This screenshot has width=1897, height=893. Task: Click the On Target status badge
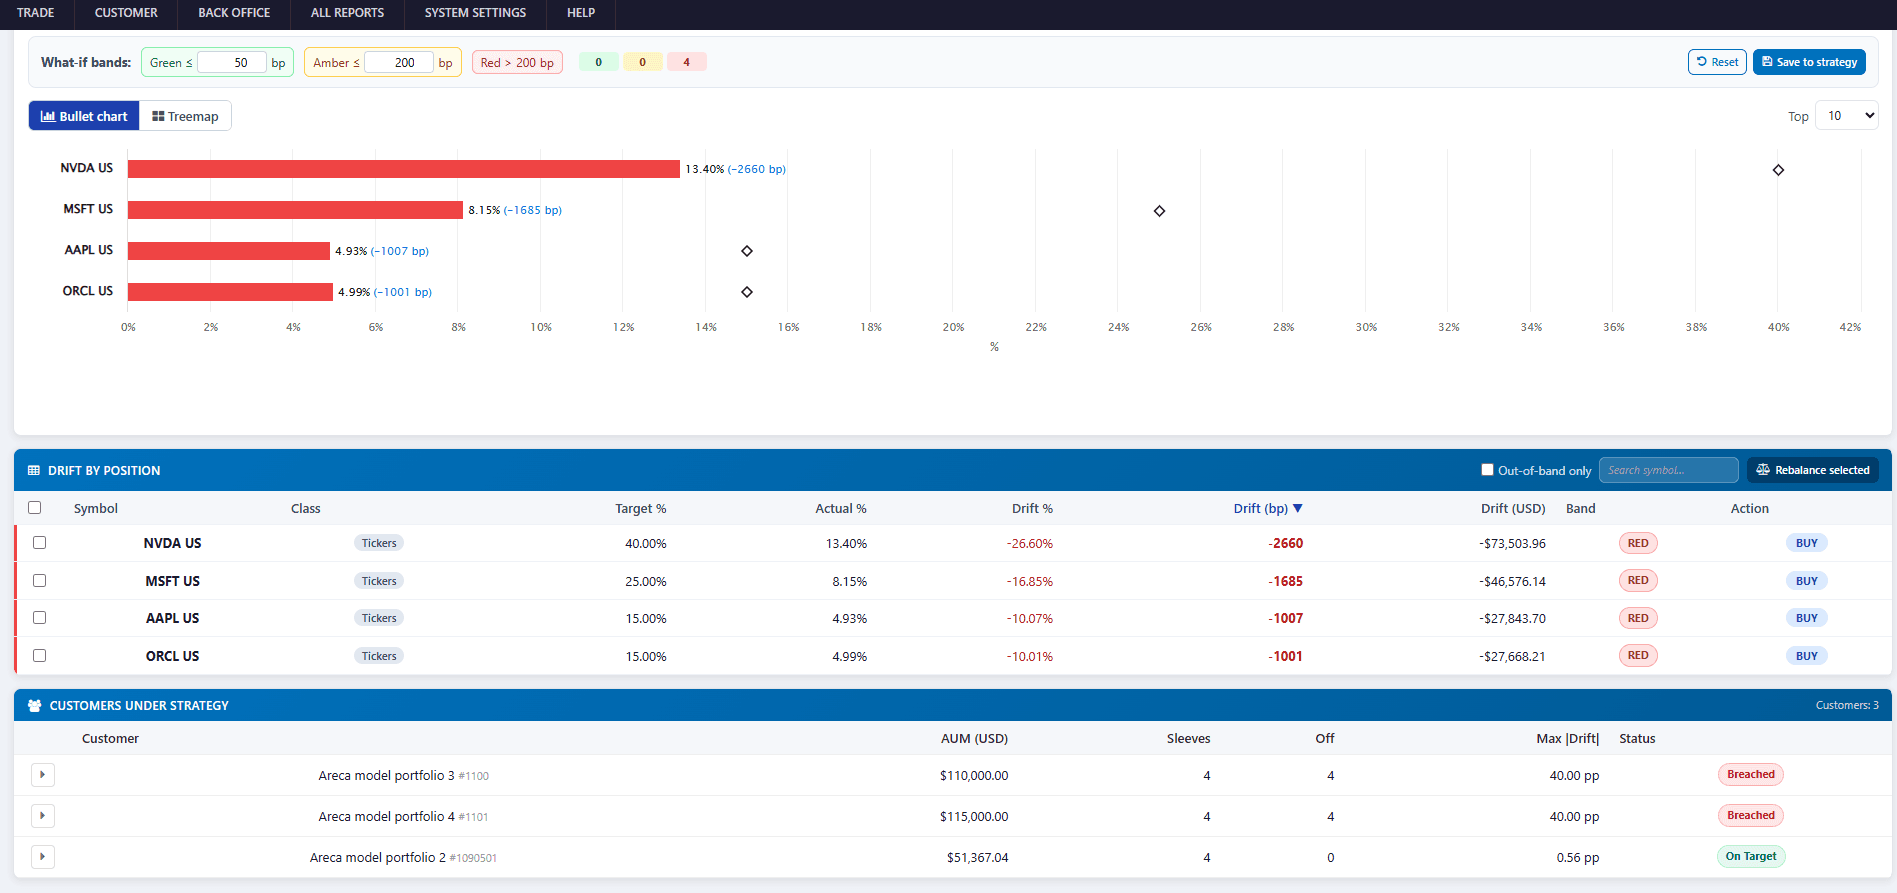pos(1751,857)
